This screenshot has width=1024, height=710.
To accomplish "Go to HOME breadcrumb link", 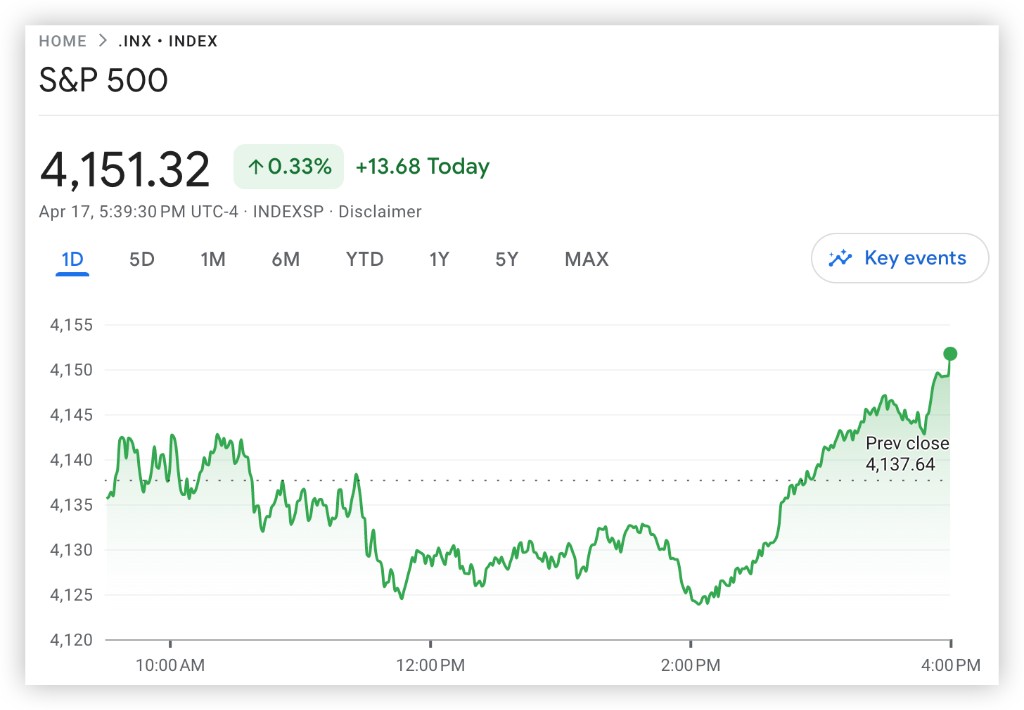I will click(x=62, y=41).
